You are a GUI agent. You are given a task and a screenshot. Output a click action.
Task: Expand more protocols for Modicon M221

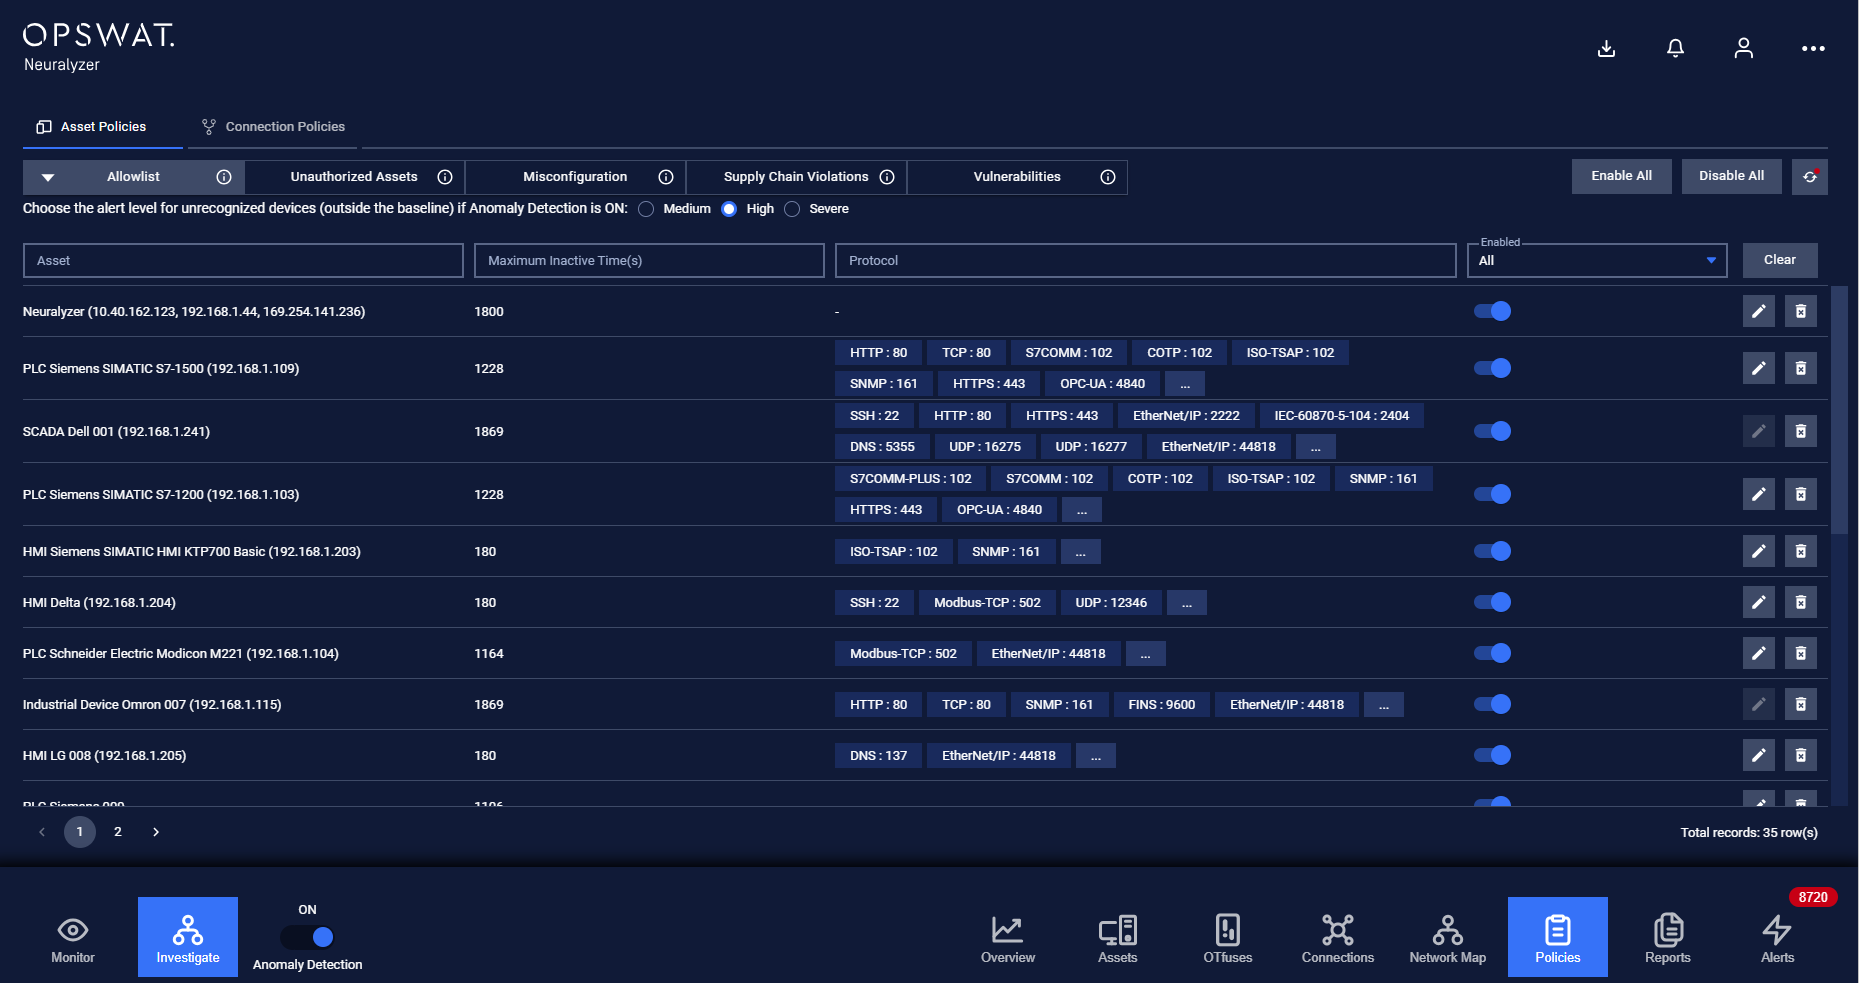pyautogui.click(x=1146, y=654)
